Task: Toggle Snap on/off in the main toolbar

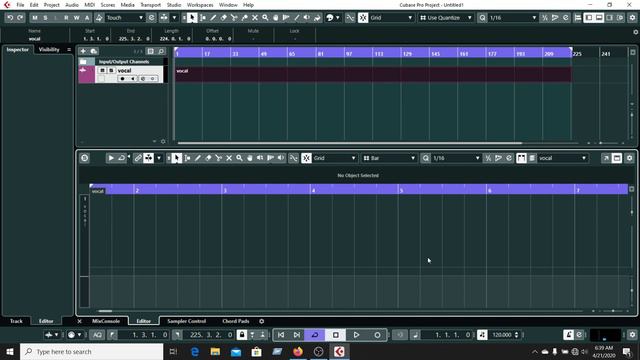Action: 363,18
